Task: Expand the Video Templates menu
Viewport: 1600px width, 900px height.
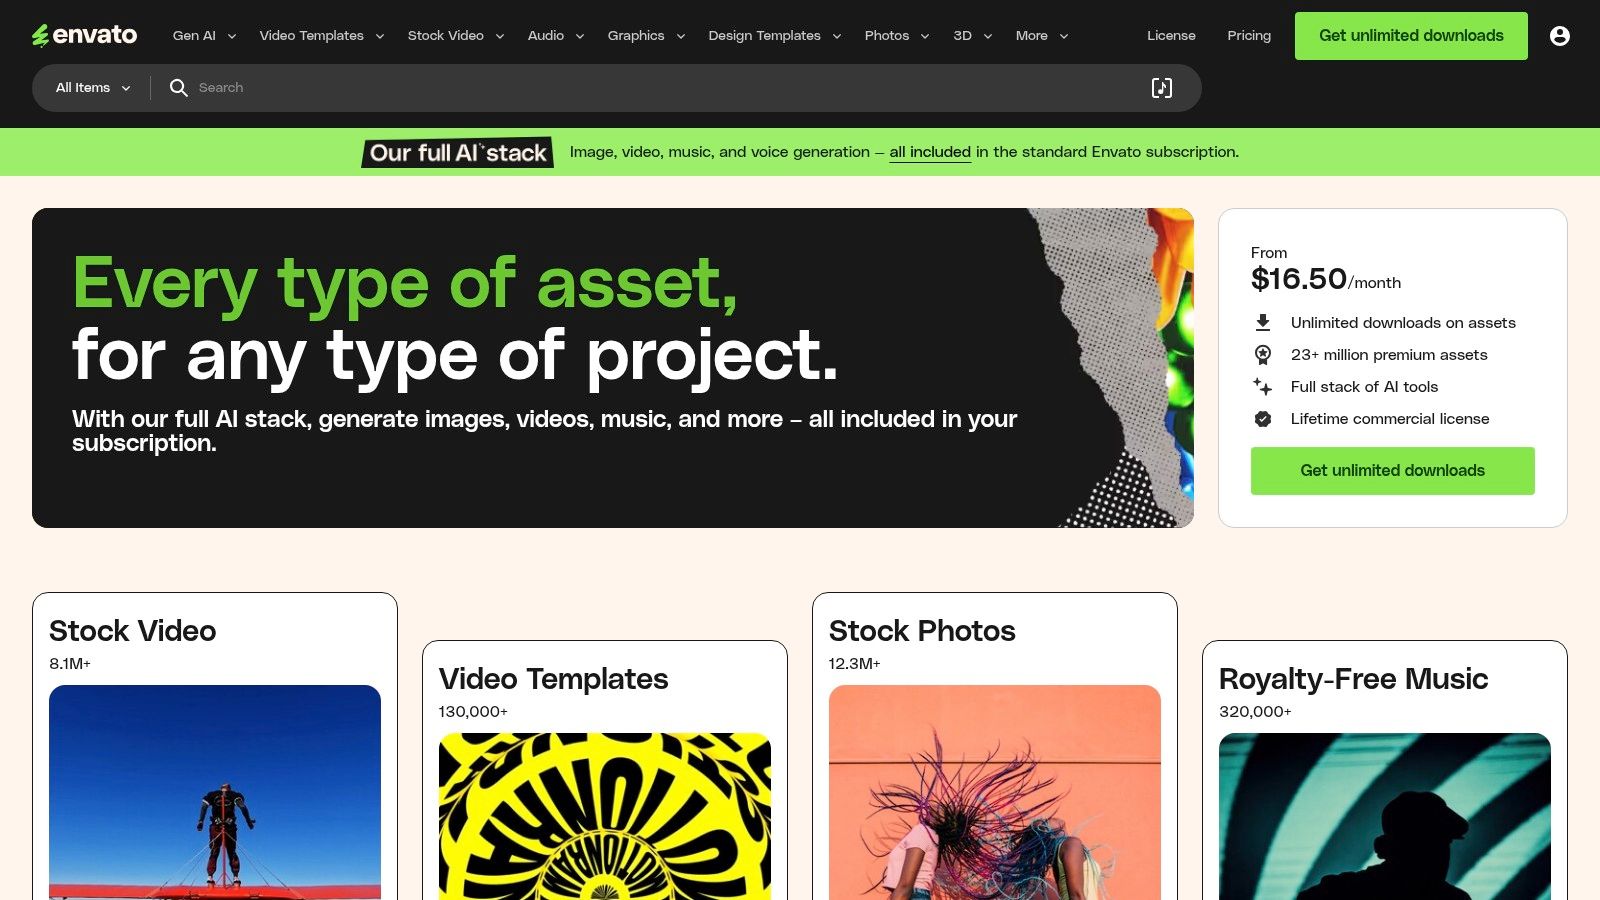Action: pos(321,35)
